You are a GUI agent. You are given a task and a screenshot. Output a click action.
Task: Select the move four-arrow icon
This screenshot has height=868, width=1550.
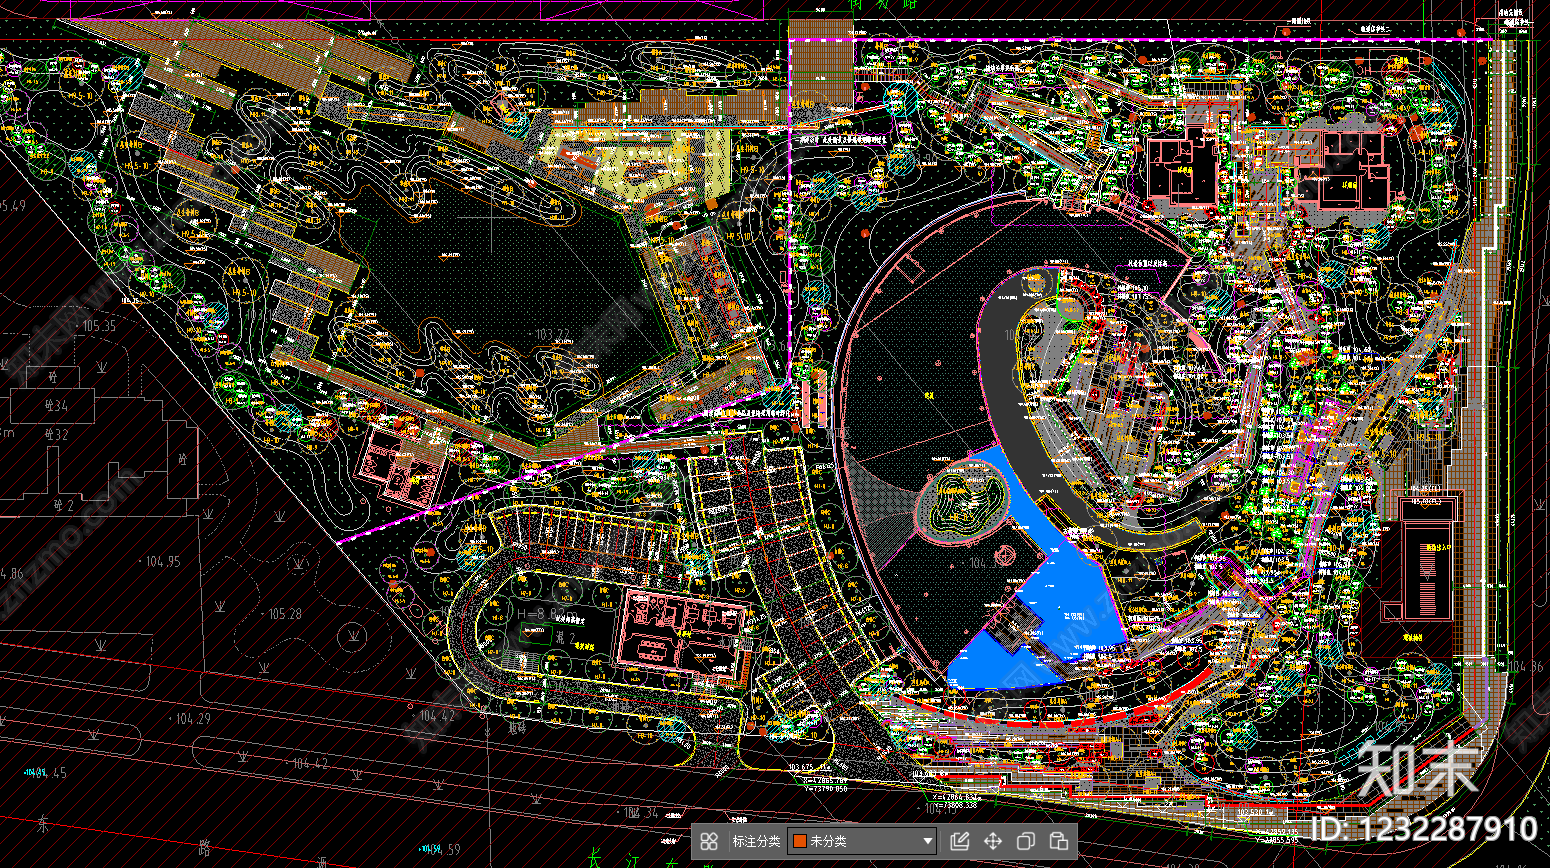click(993, 841)
